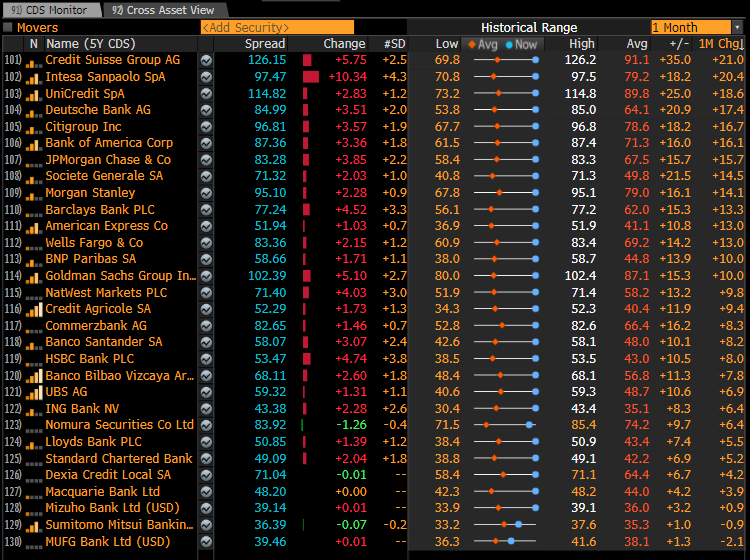750x560 pixels.
Task: Open chart icon for Intesa Sanpaolo SpA
Action: [x=206, y=77]
